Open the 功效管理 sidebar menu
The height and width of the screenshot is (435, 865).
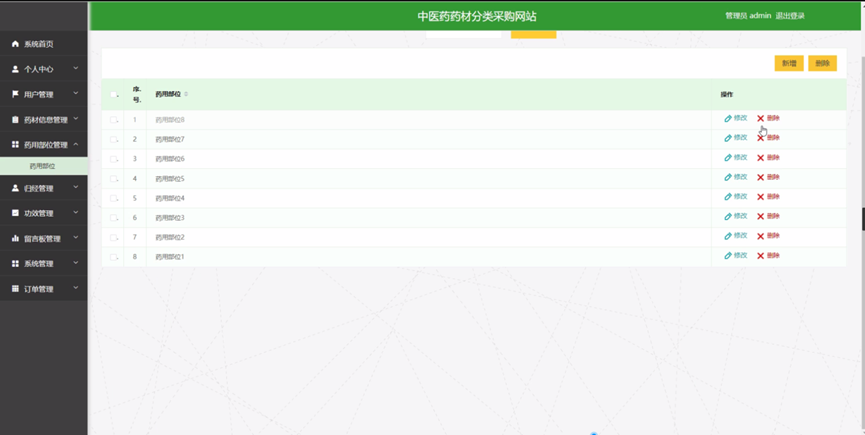click(44, 213)
